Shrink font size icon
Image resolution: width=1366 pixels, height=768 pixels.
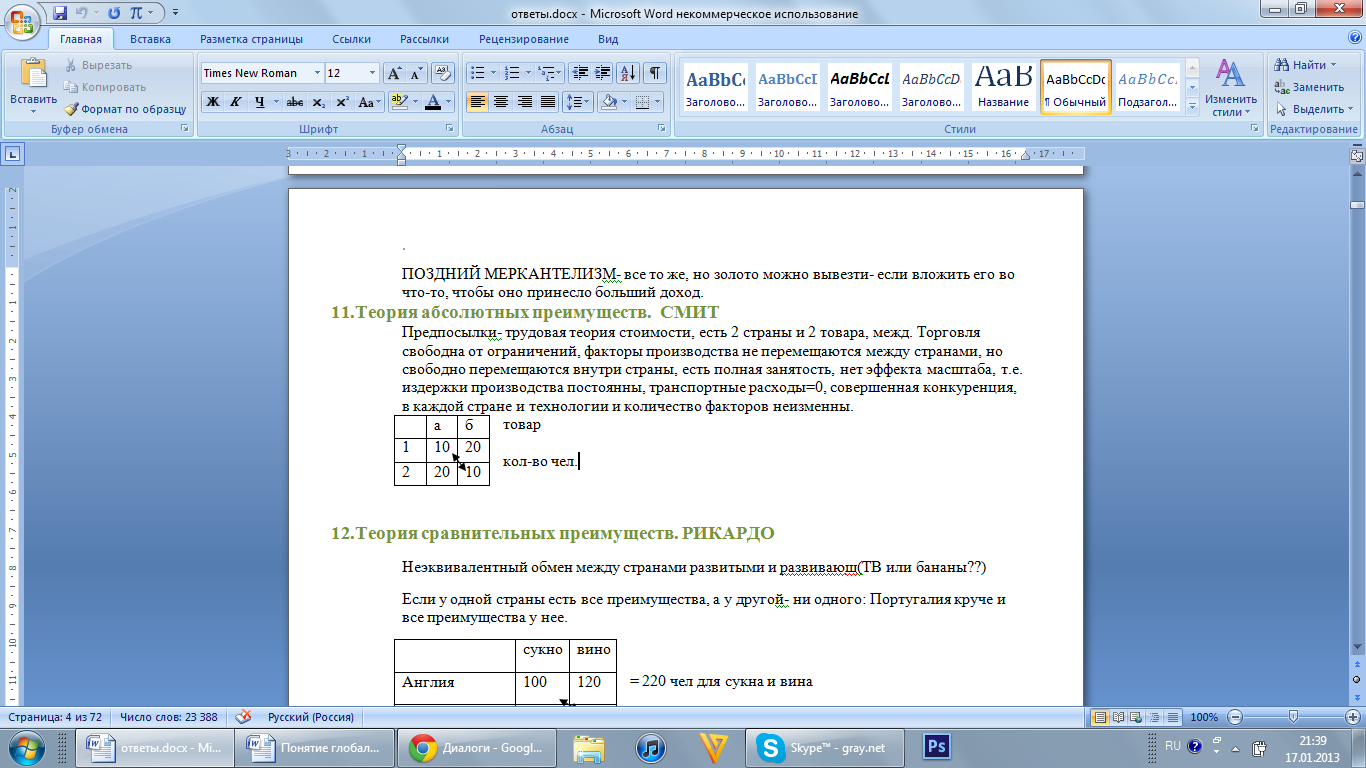click(x=416, y=73)
